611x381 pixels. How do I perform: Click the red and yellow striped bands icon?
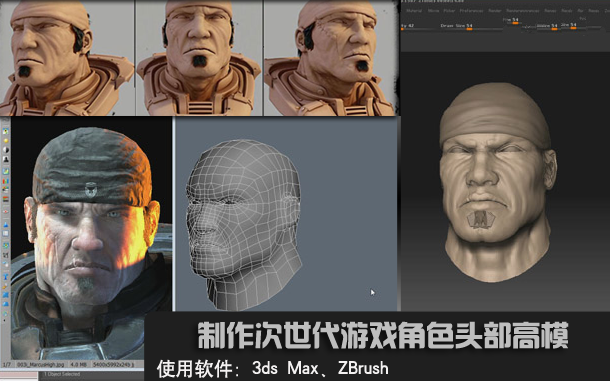click(6, 199)
